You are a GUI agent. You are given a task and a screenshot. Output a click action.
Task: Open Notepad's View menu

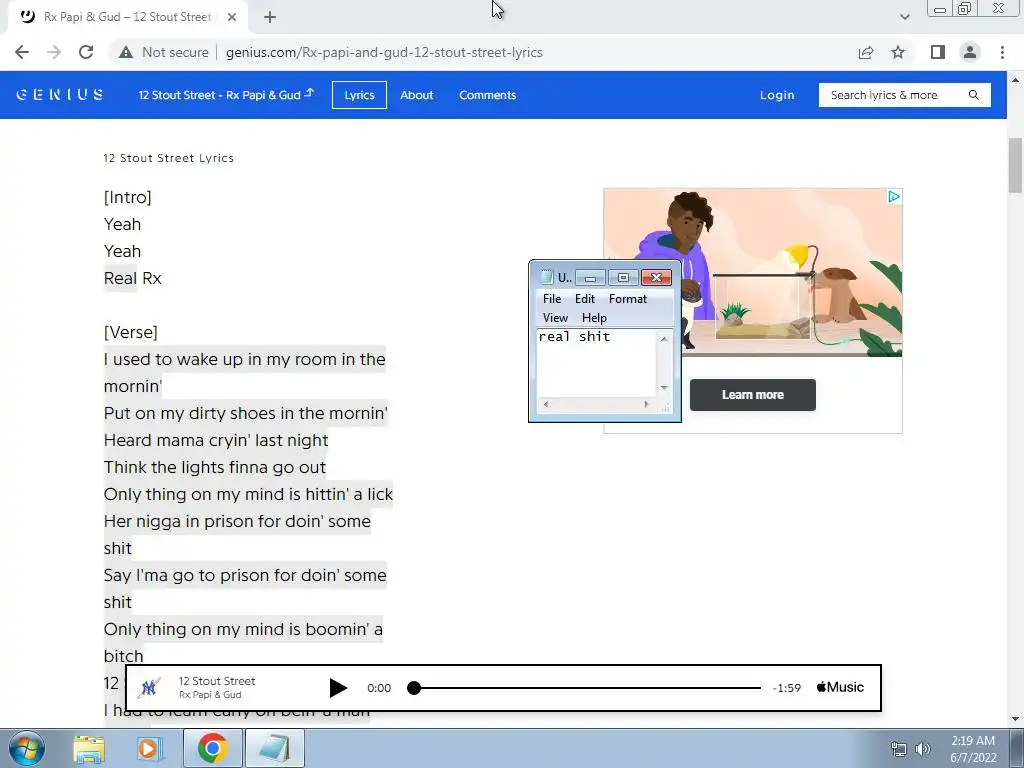click(555, 317)
